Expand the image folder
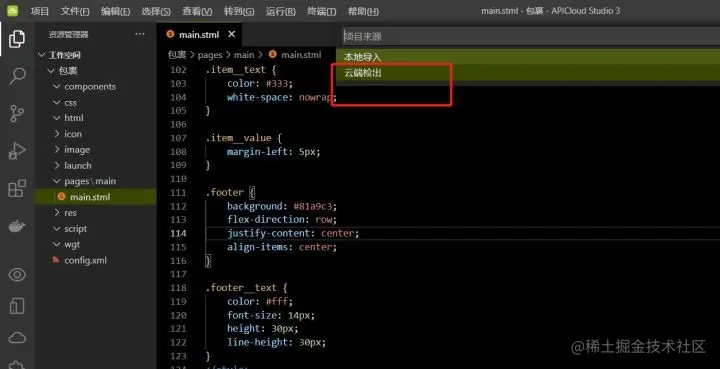The width and height of the screenshot is (720, 369). 56,150
